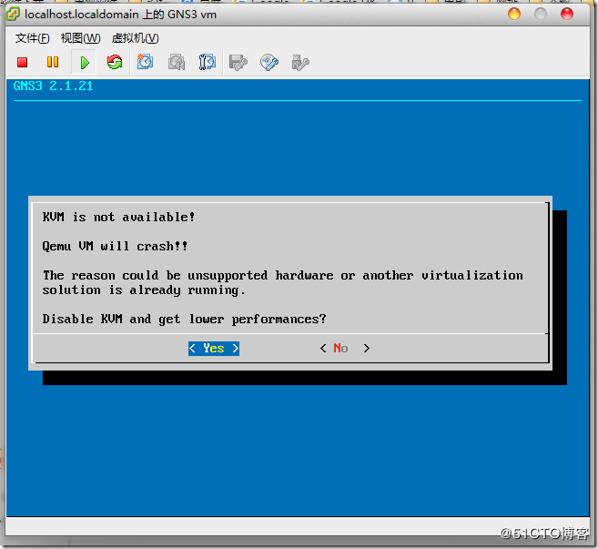Maximize the window with grey round button
Screen dimensions: 598x549
click(540, 14)
